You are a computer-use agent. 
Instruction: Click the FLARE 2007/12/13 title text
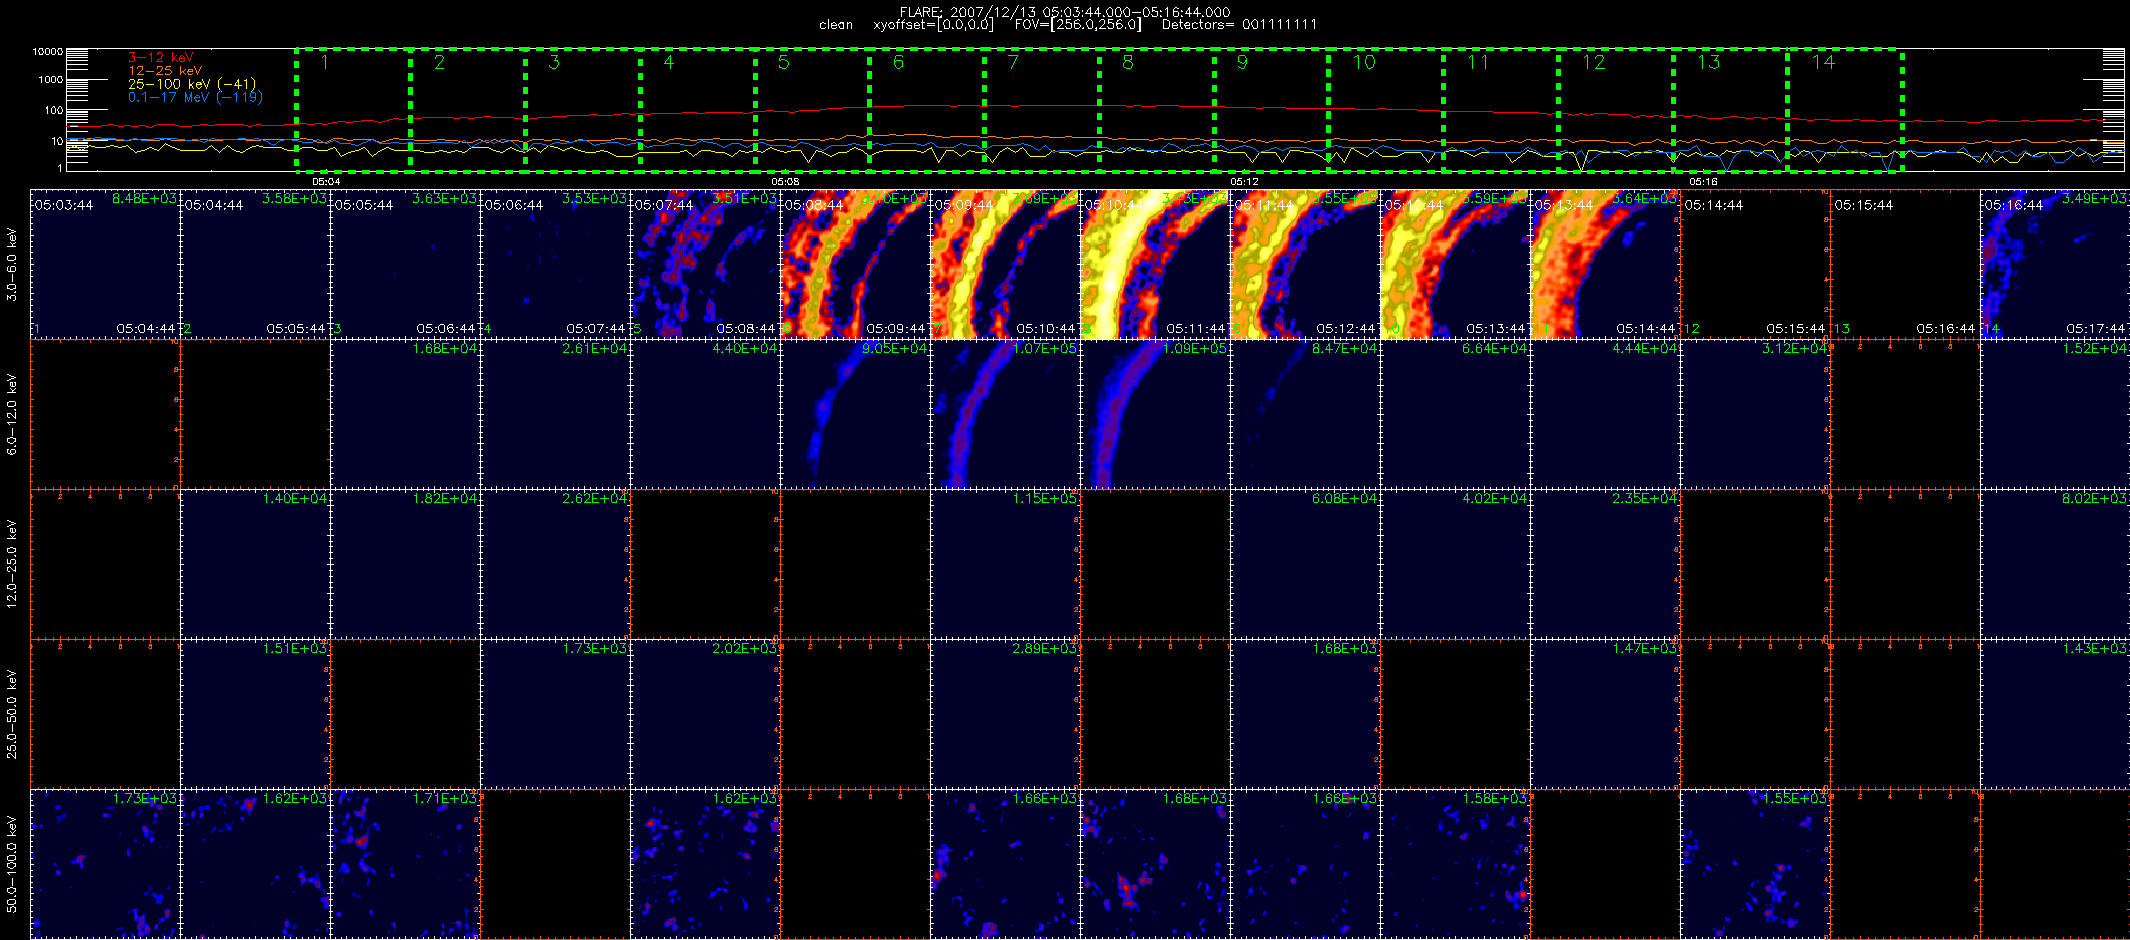click(1065, 12)
